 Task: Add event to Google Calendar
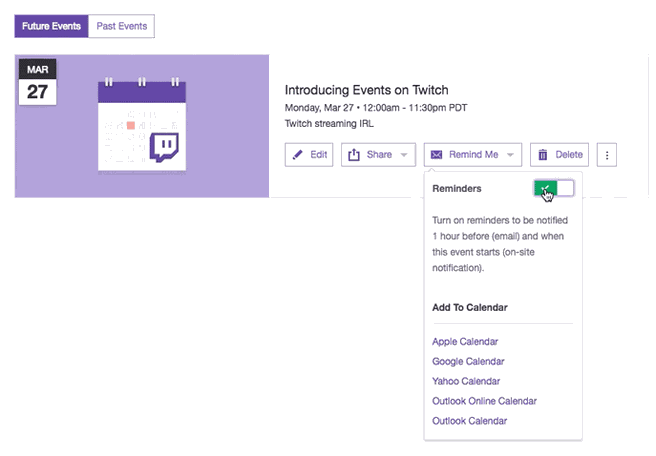tap(468, 361)
